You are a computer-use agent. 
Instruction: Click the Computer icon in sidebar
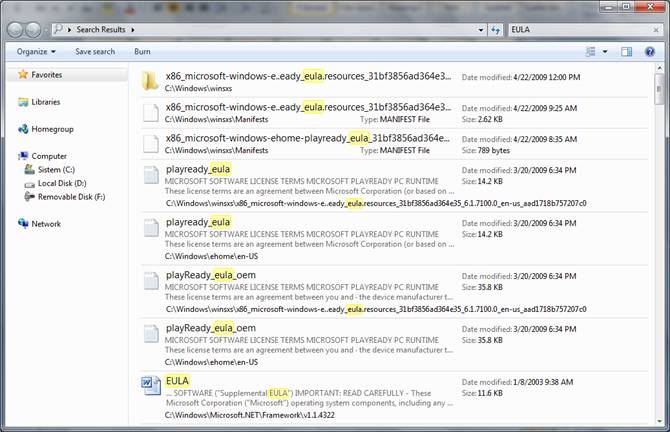coord(23,156)
